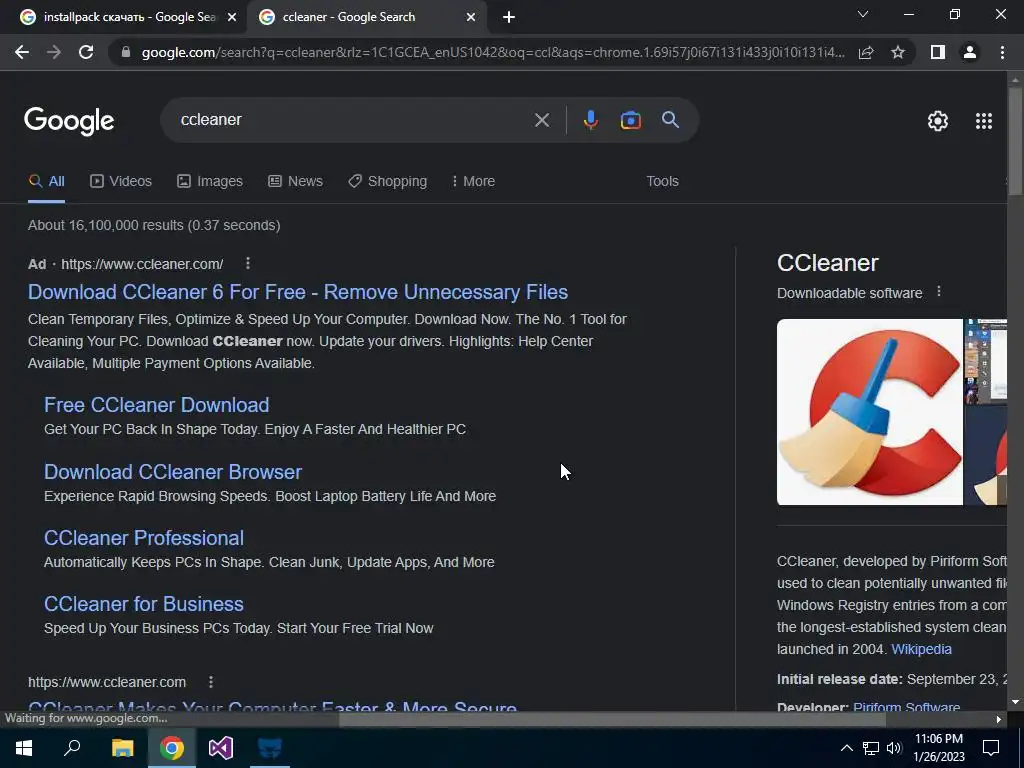Click the Google logo

pos(69,121)
